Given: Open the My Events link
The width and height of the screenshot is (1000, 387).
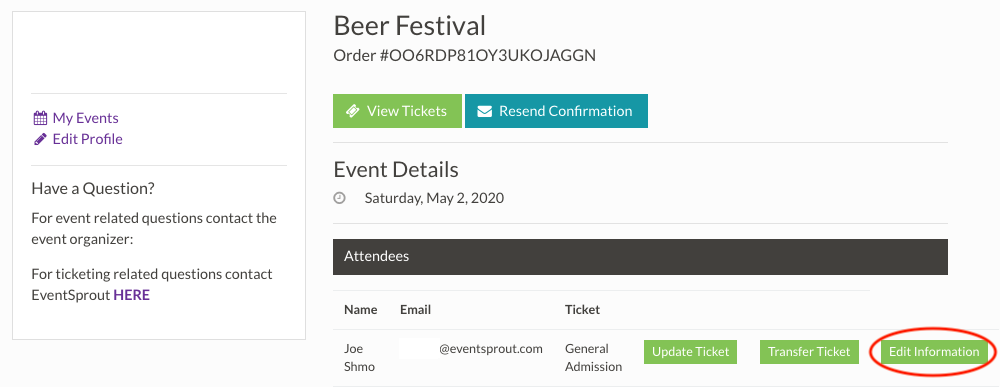Looking at the screenshot, I should click(x=85, y=118).
